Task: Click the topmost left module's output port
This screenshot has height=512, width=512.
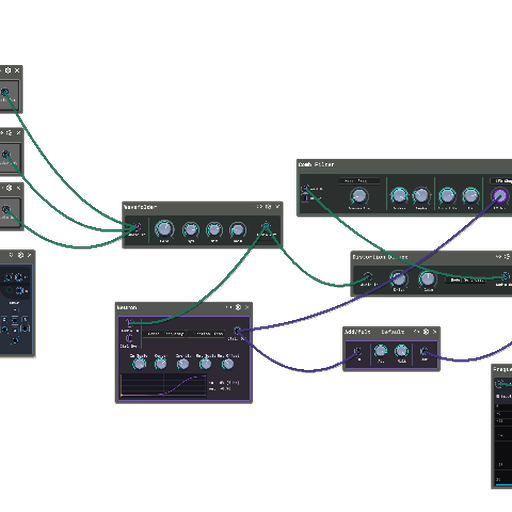Action: (x=5, y=92)
